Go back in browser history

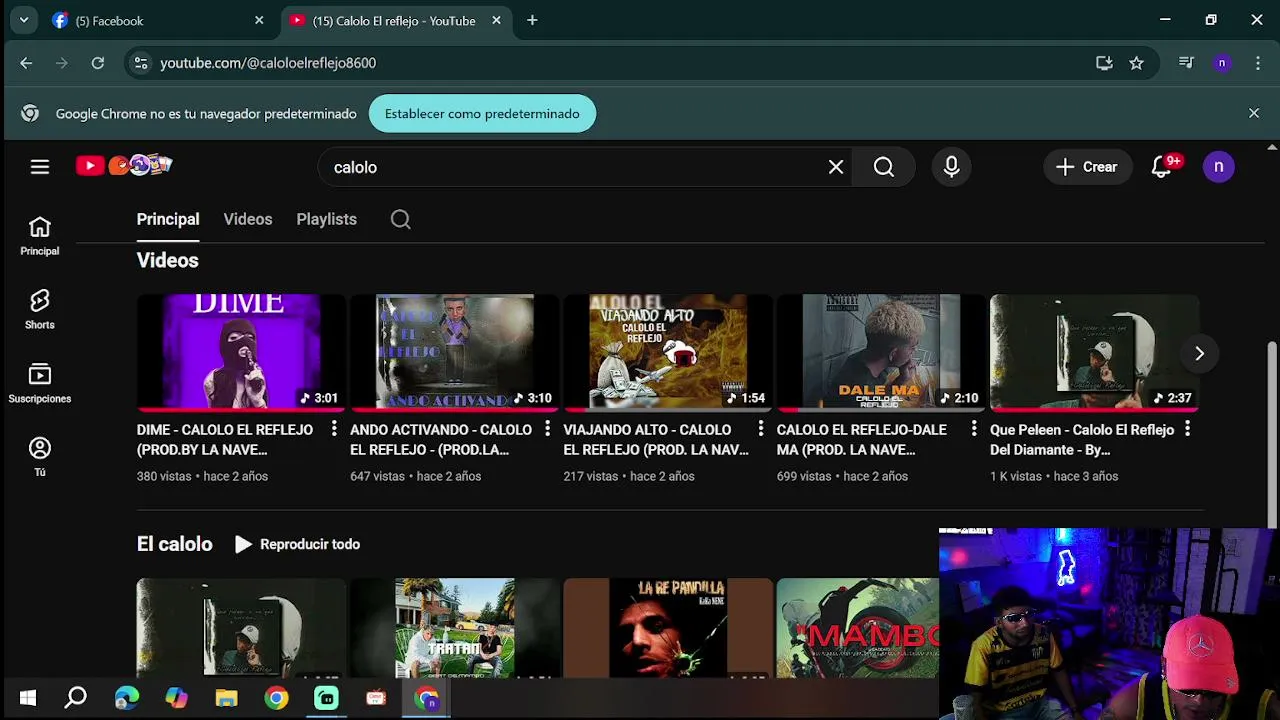coord(26,63)
